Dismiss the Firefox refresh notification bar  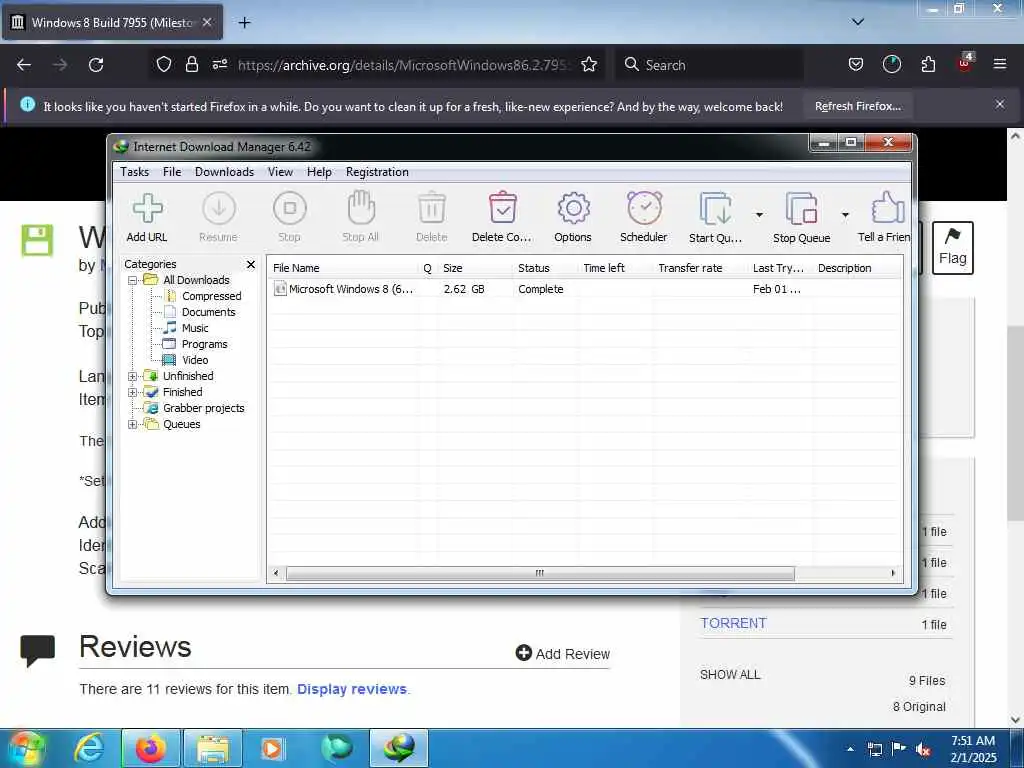(x=1000, y=104)
